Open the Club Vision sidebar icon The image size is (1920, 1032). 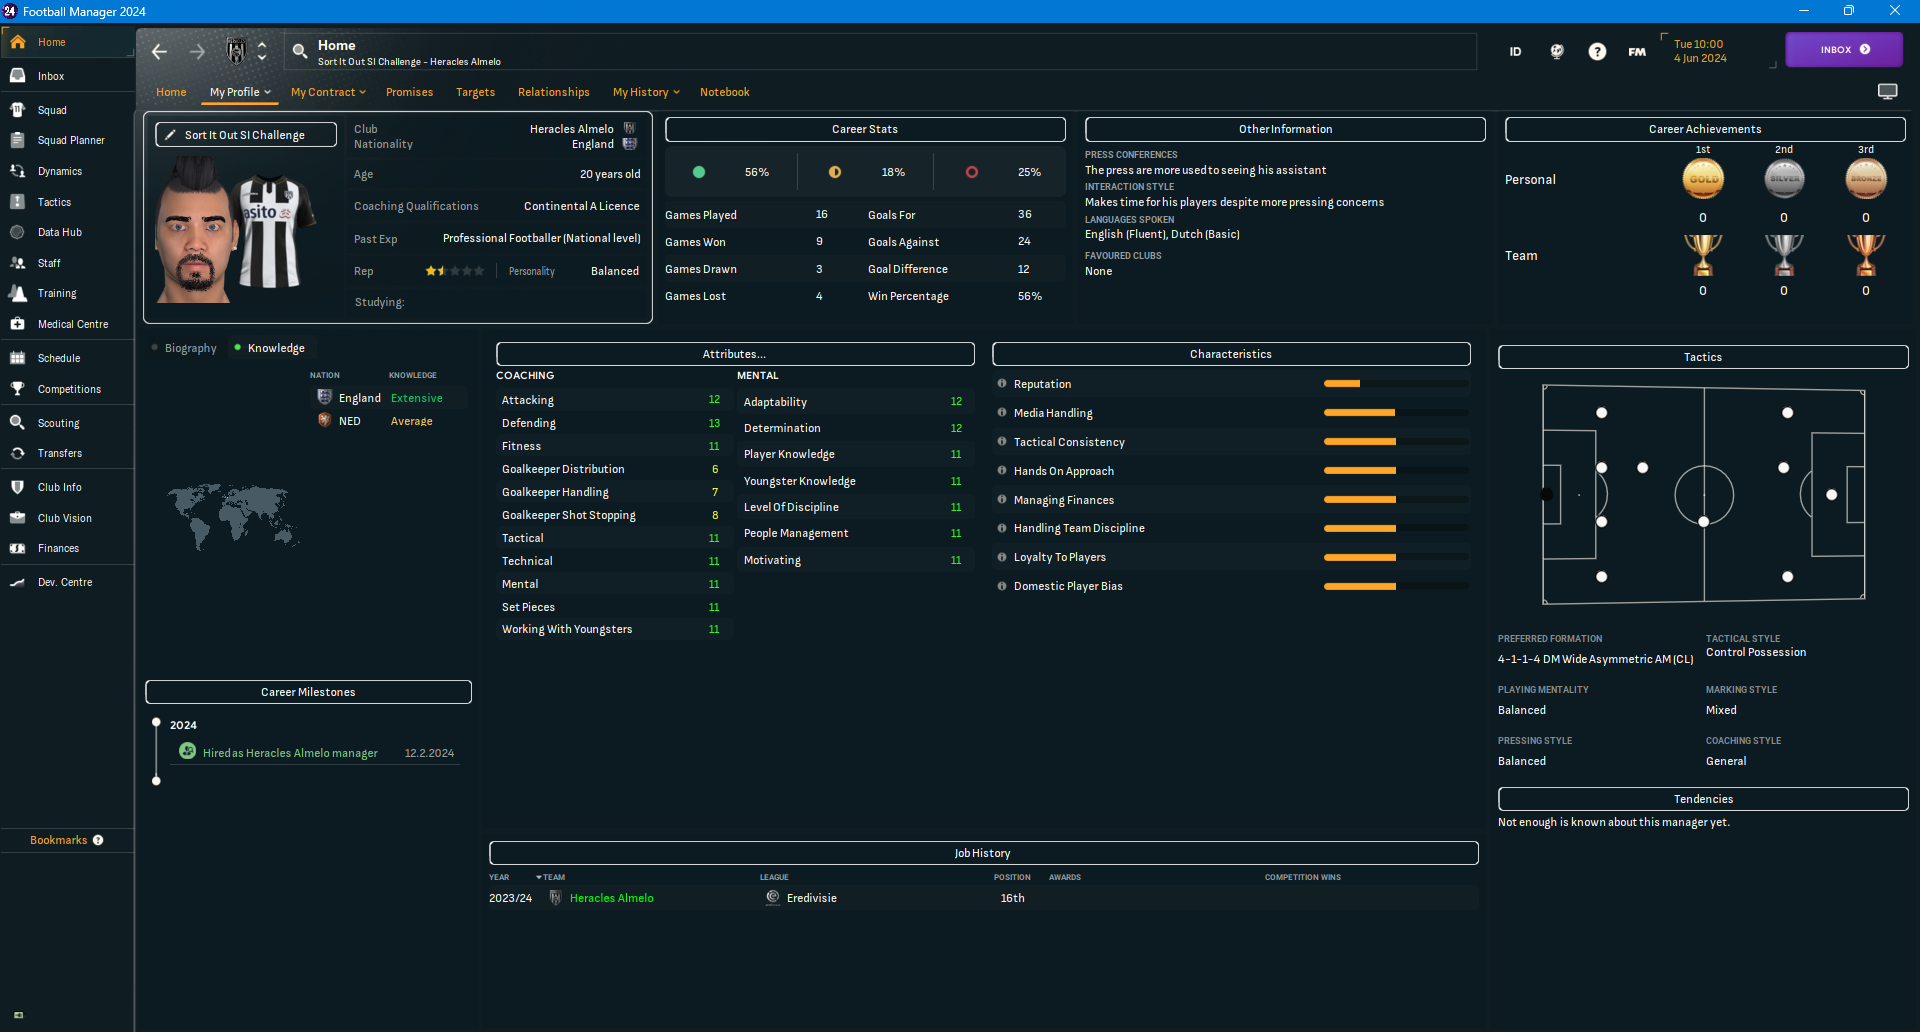click(18, 518)
